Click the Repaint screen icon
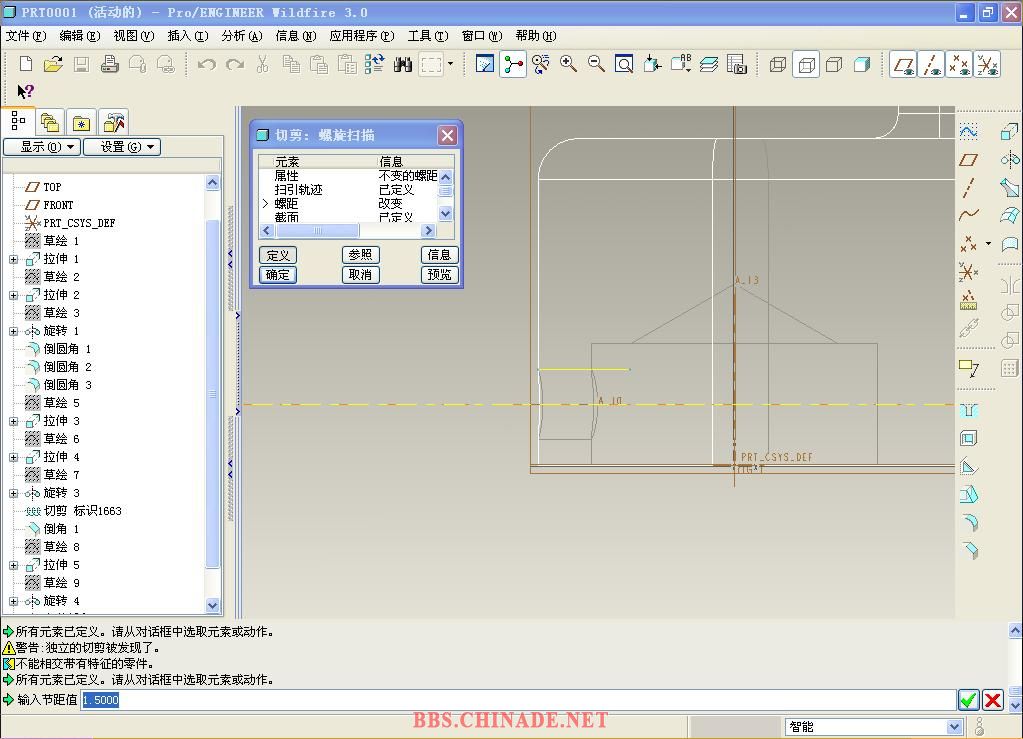The height and width of the screenshot is (739, 1023). pyautogui.click(x=485, y=64)
